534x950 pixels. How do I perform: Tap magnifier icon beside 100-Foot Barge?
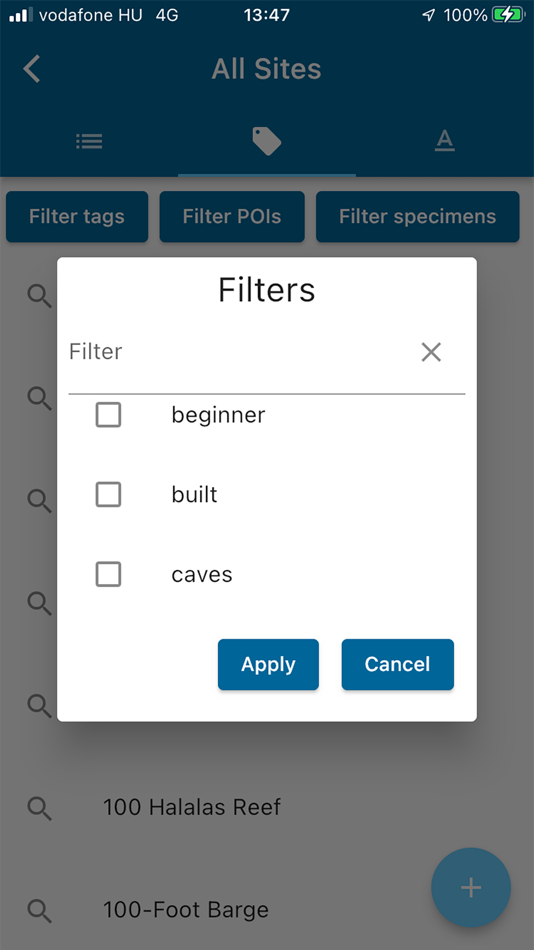click(40, 911)
